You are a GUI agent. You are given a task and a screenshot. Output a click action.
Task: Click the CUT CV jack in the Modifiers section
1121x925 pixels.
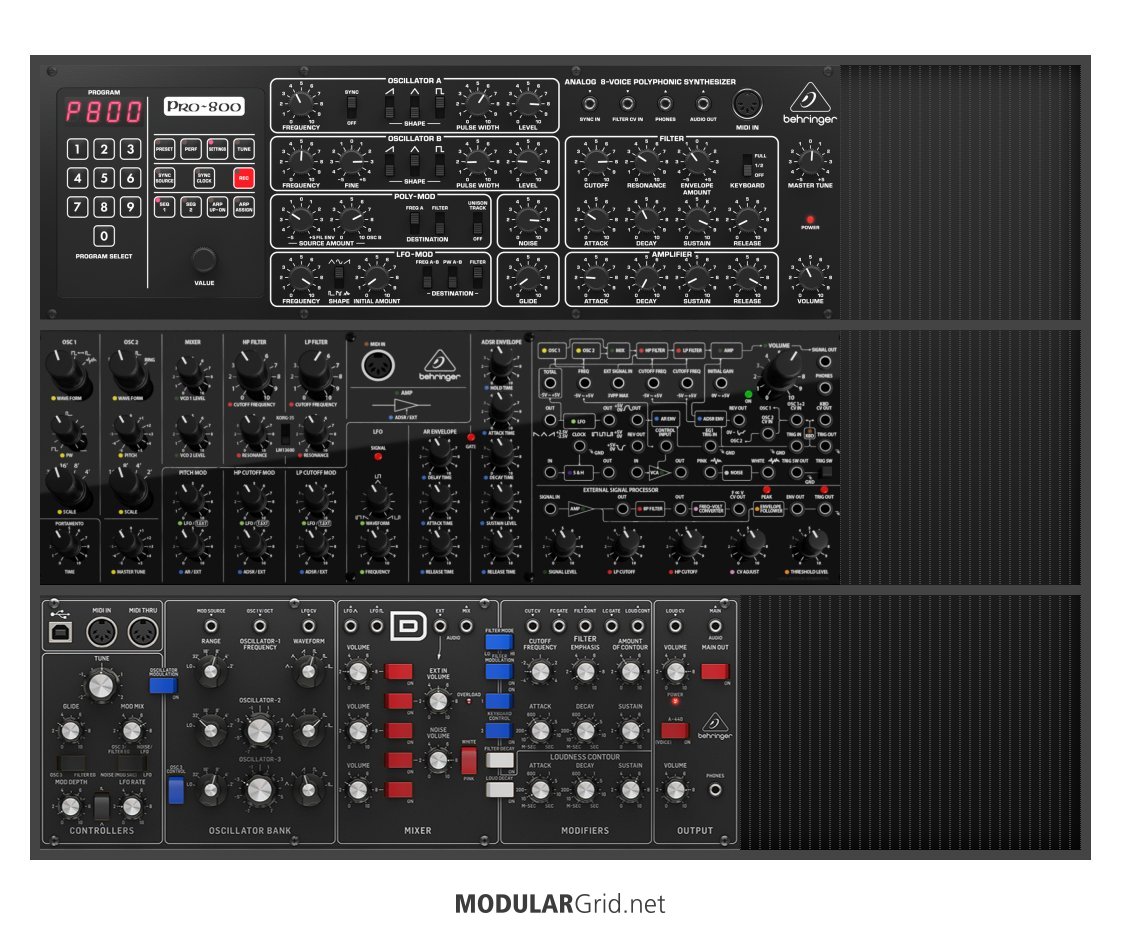click(533, 626)
